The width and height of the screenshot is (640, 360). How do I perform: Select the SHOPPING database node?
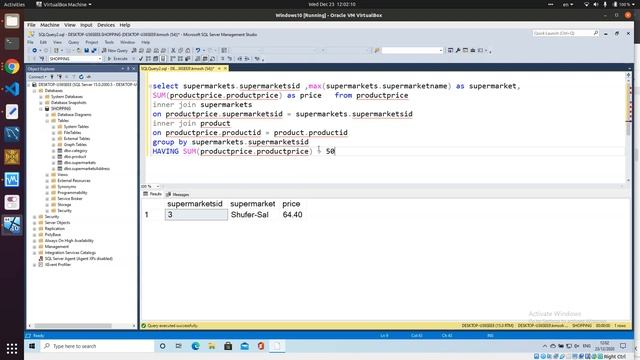61,109
